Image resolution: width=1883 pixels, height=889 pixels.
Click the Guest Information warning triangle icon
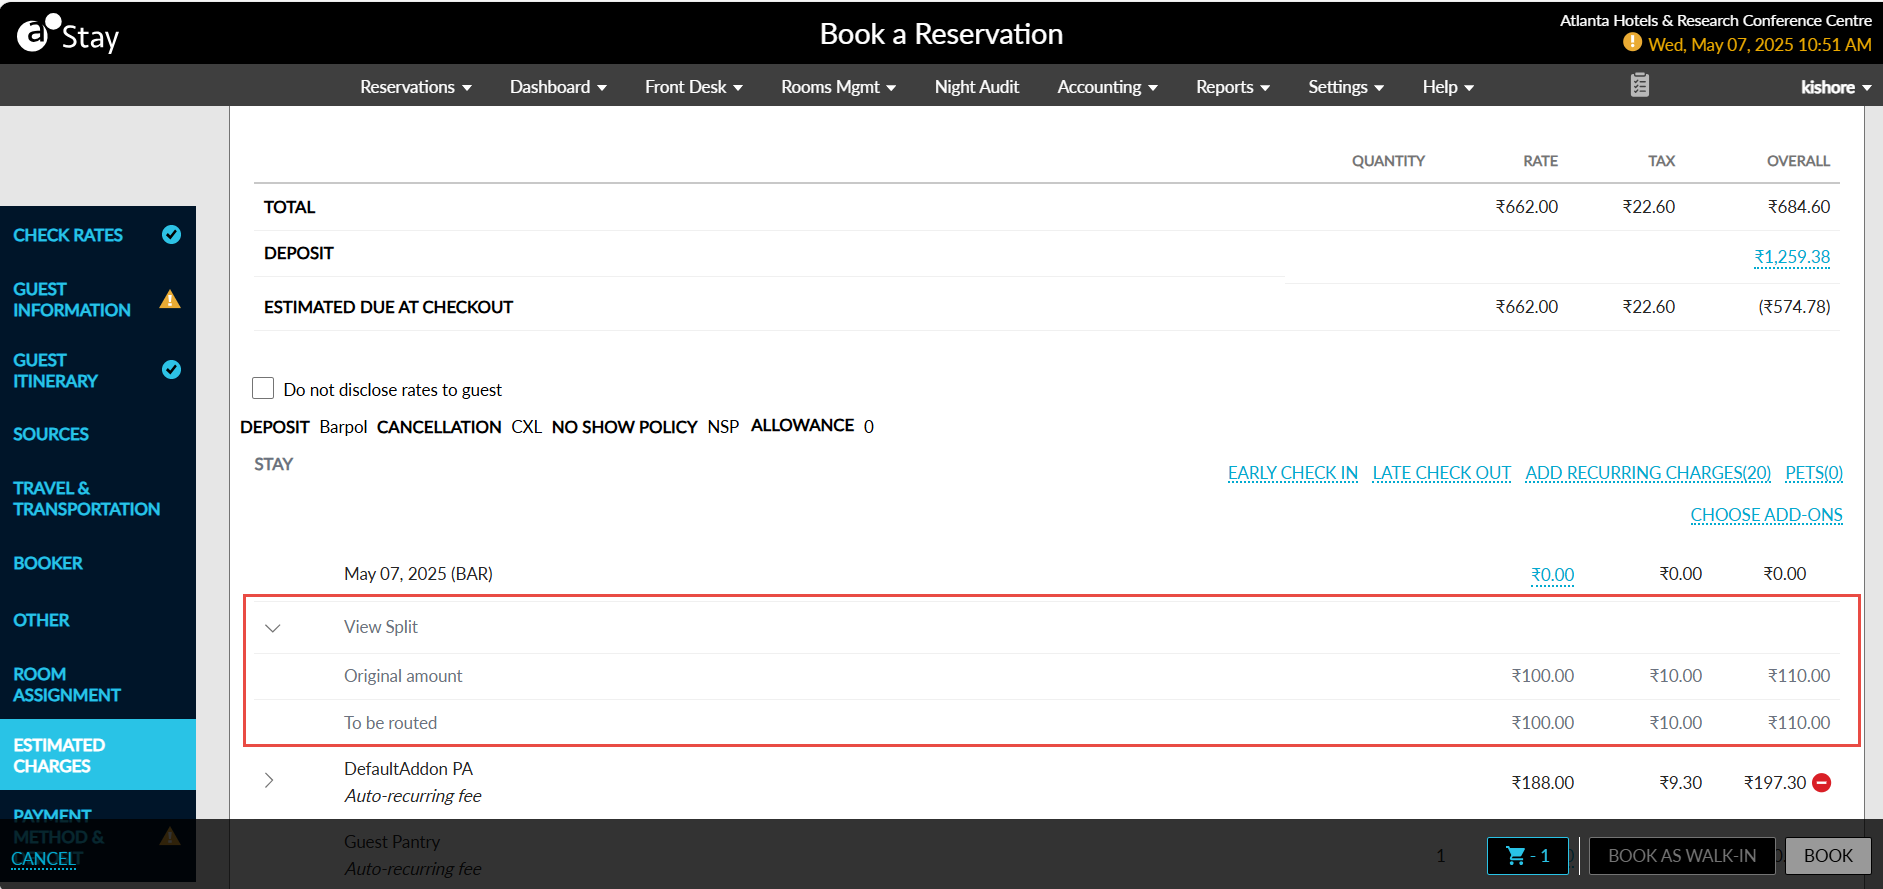(170, 299)
